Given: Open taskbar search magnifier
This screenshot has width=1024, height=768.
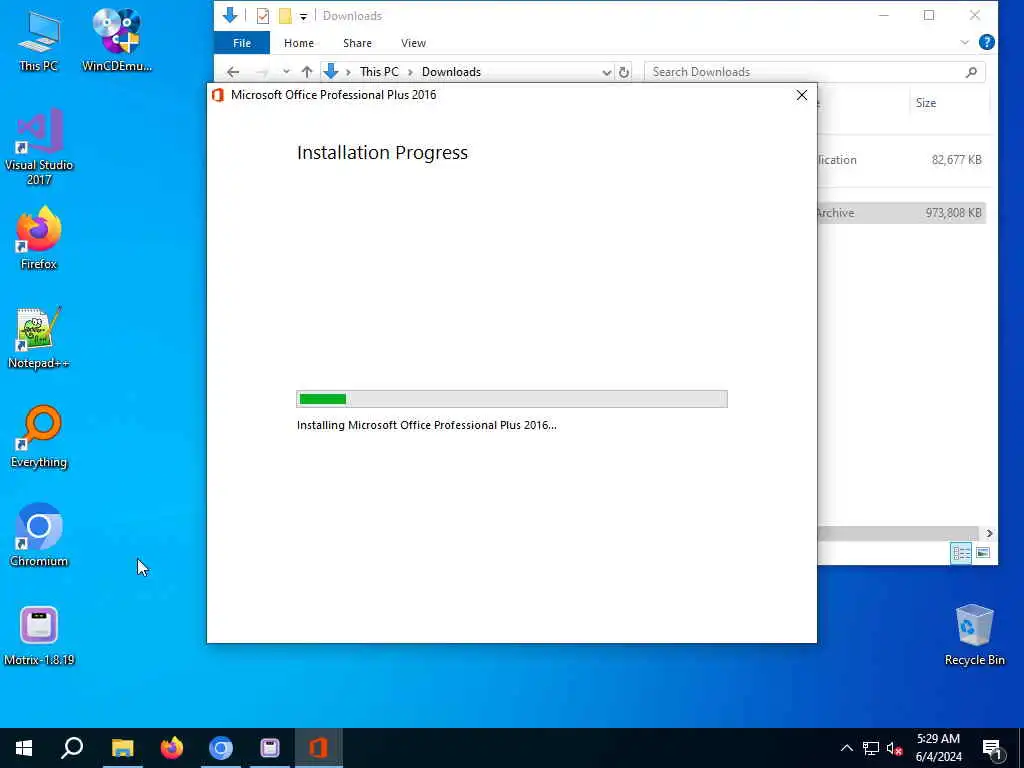Looking at the screenshot, I should pos(72,748).
